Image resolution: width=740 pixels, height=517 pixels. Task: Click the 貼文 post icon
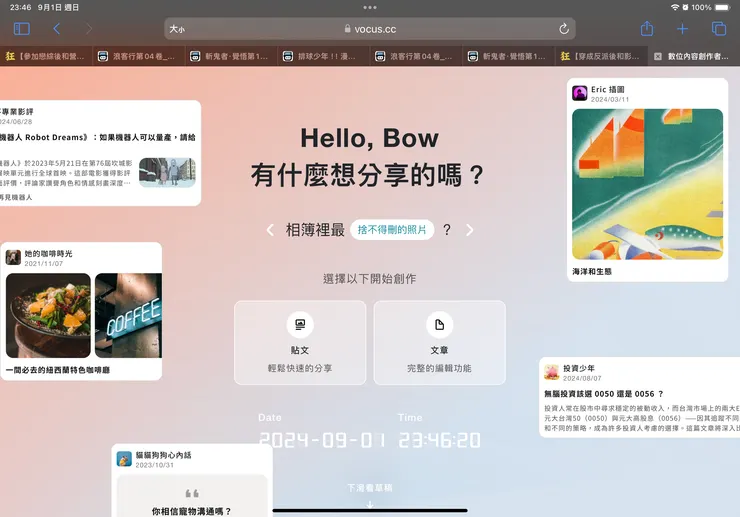(x=300, y=324)
